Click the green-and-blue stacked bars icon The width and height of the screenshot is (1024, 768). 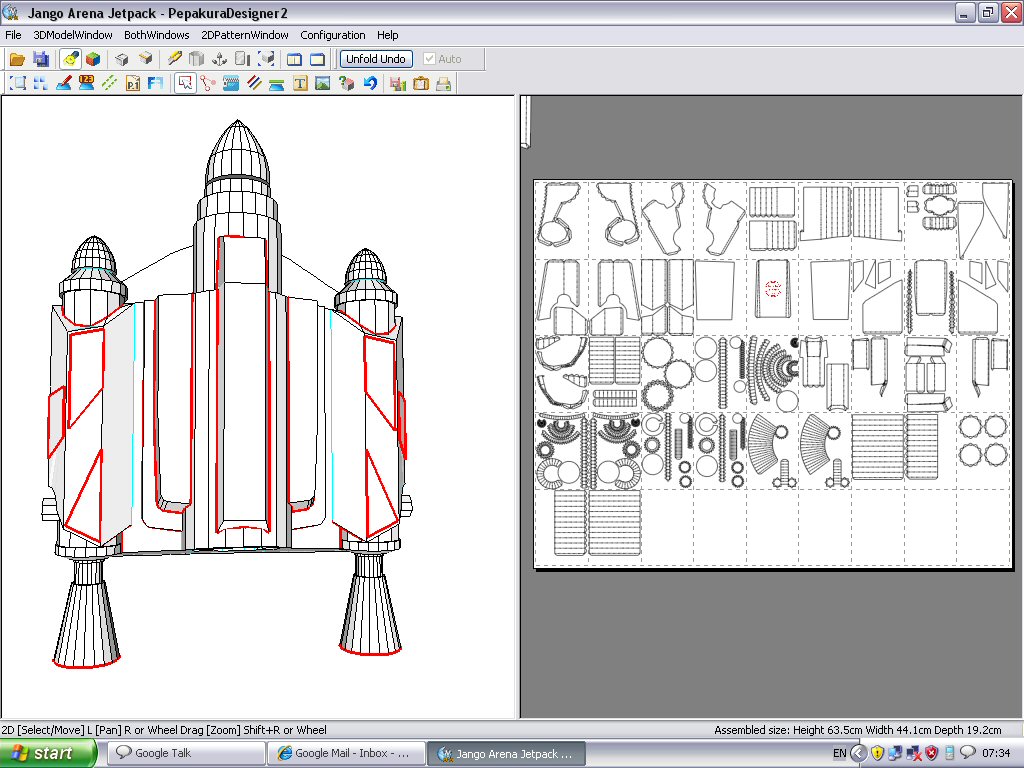point(277,83)
